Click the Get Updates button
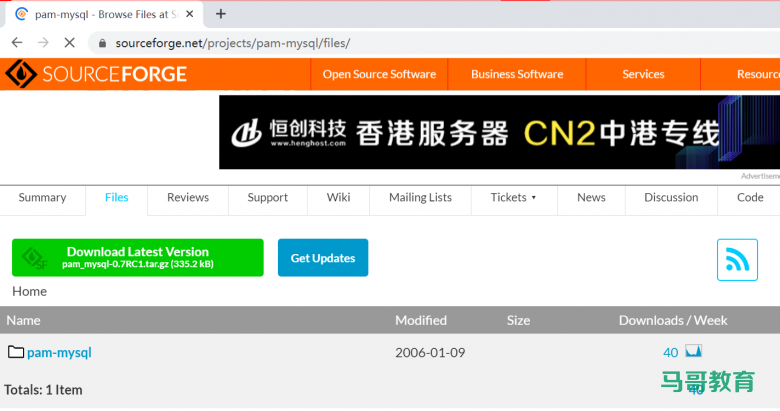The height and width of the screenshot is (411, 780). tap(323, 257)
